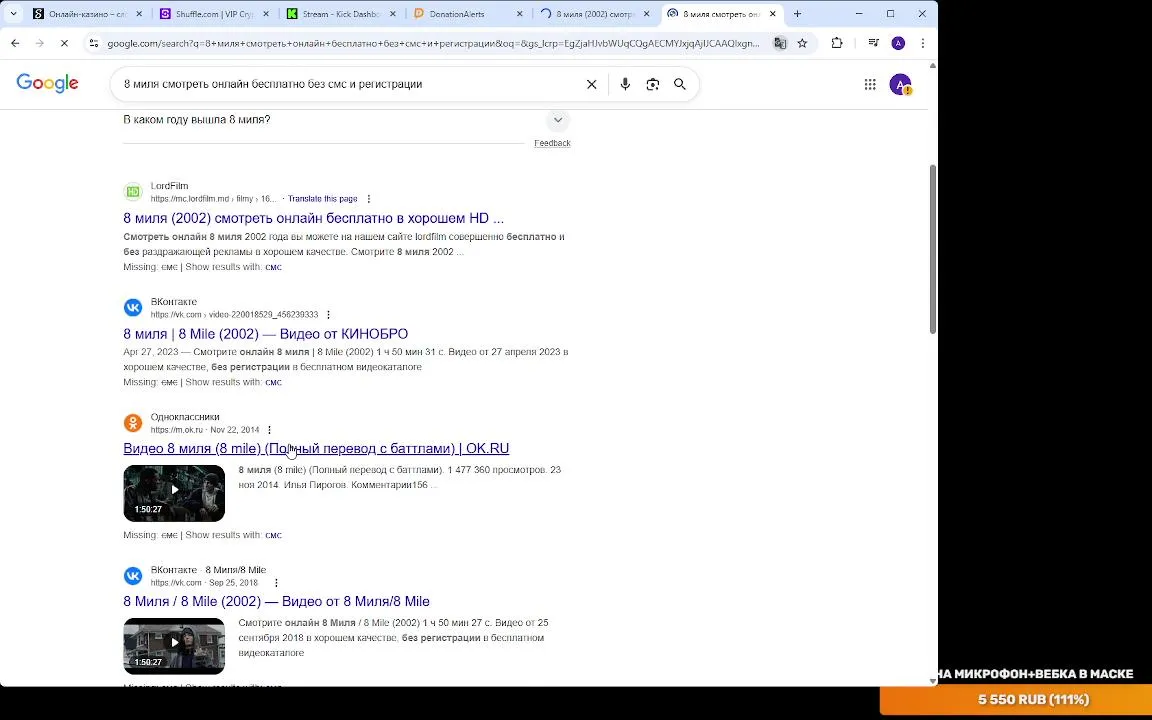Click the LordFilm site favicon
The height and width of the screenshot is (720, 1152).
133,192
